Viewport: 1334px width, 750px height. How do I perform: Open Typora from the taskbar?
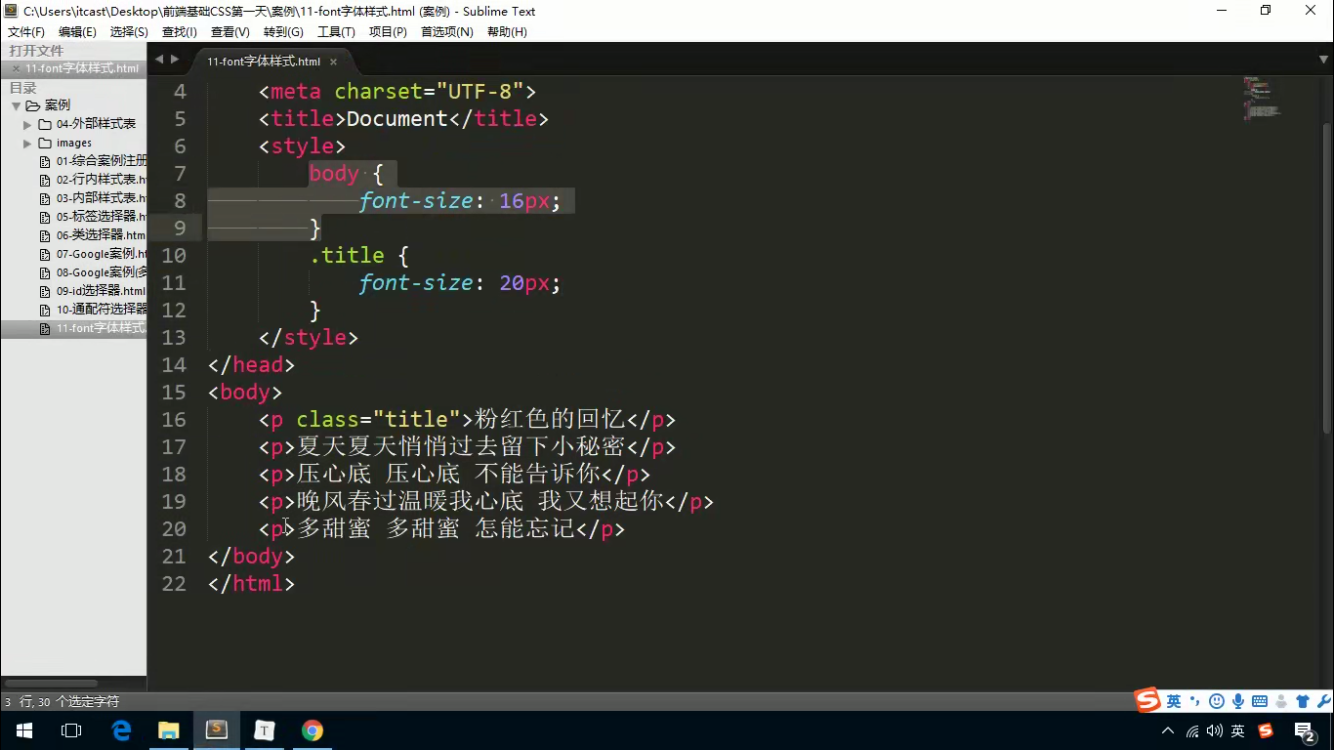tap(265, 731)
